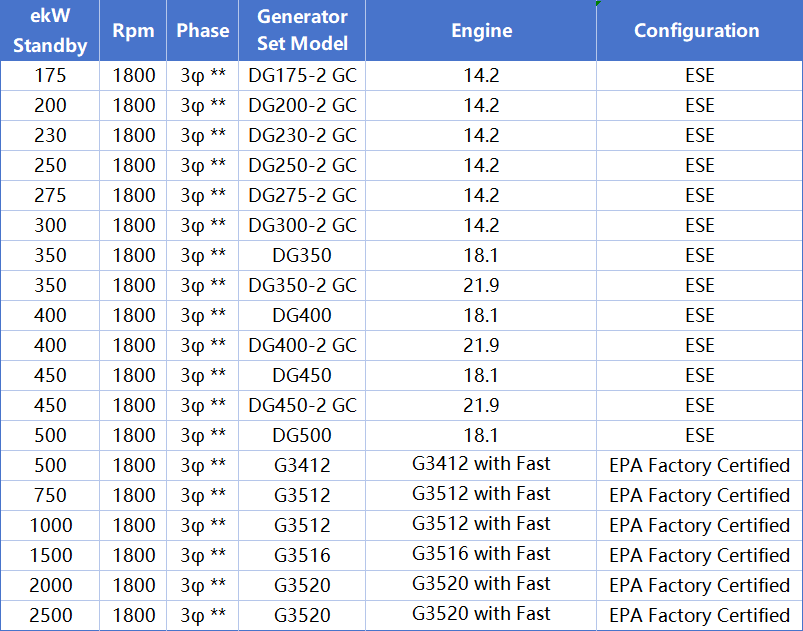
Task: Click the 3φ ** phase cell in the DG400 row
Action: (x=203, y=316)
